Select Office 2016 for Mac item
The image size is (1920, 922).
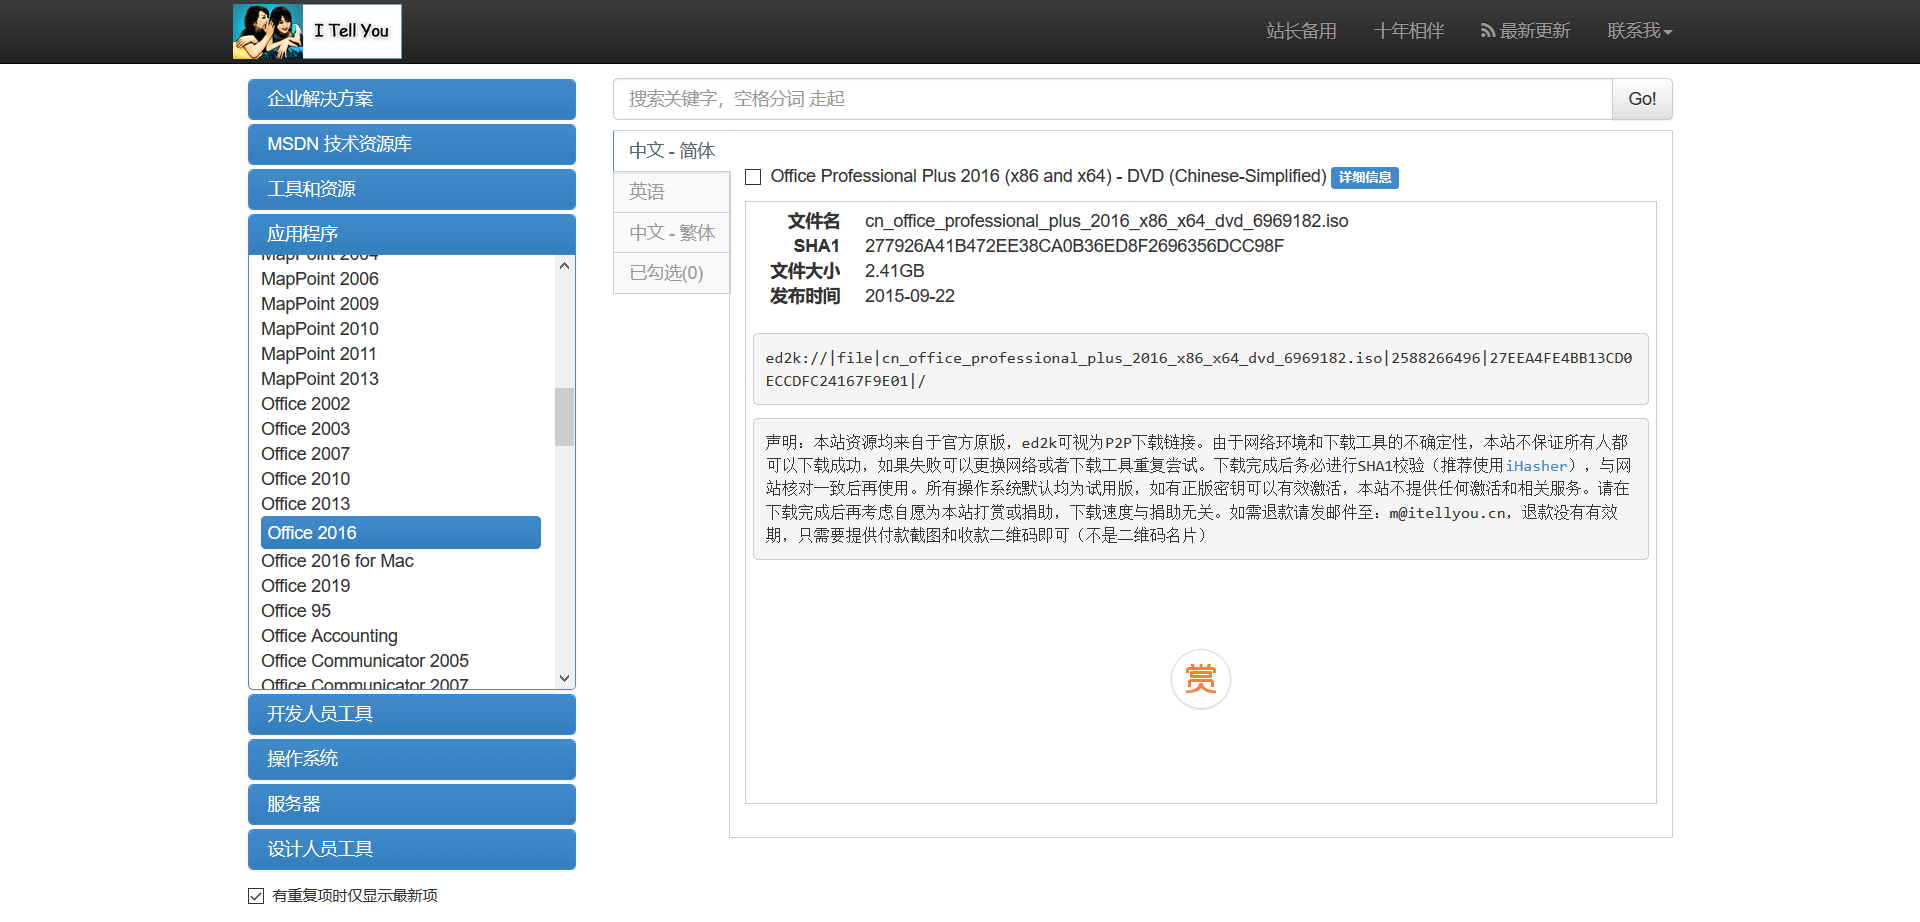point(338,561)
